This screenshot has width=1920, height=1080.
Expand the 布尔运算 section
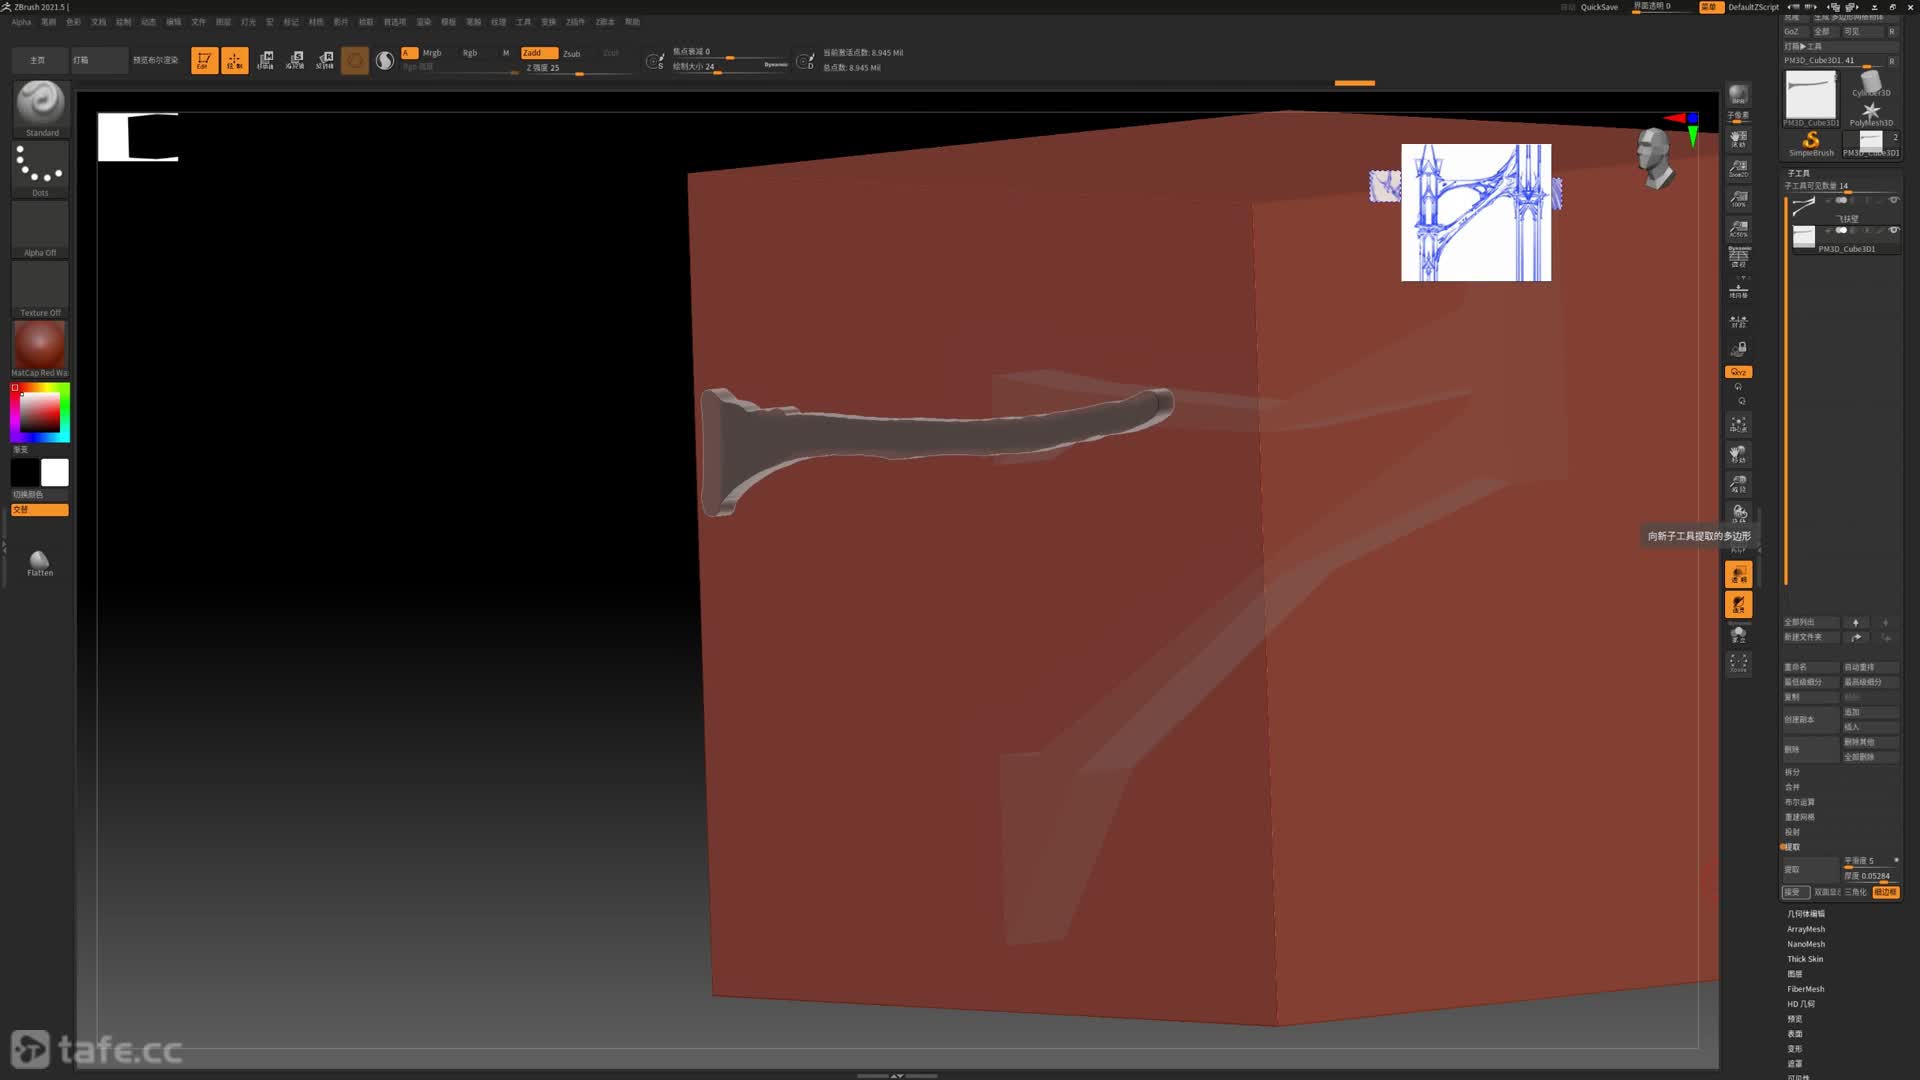pos(1800,802)
